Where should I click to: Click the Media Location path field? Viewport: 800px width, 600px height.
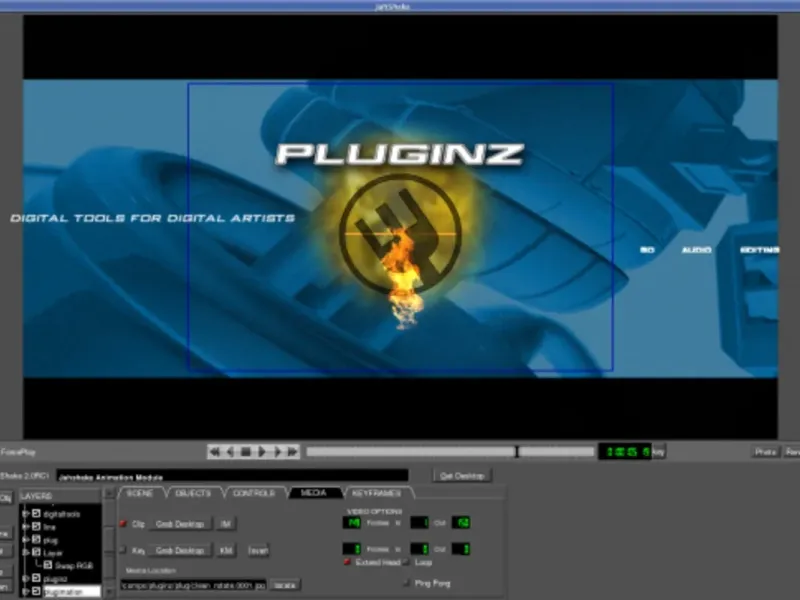(x=193, y=585)
